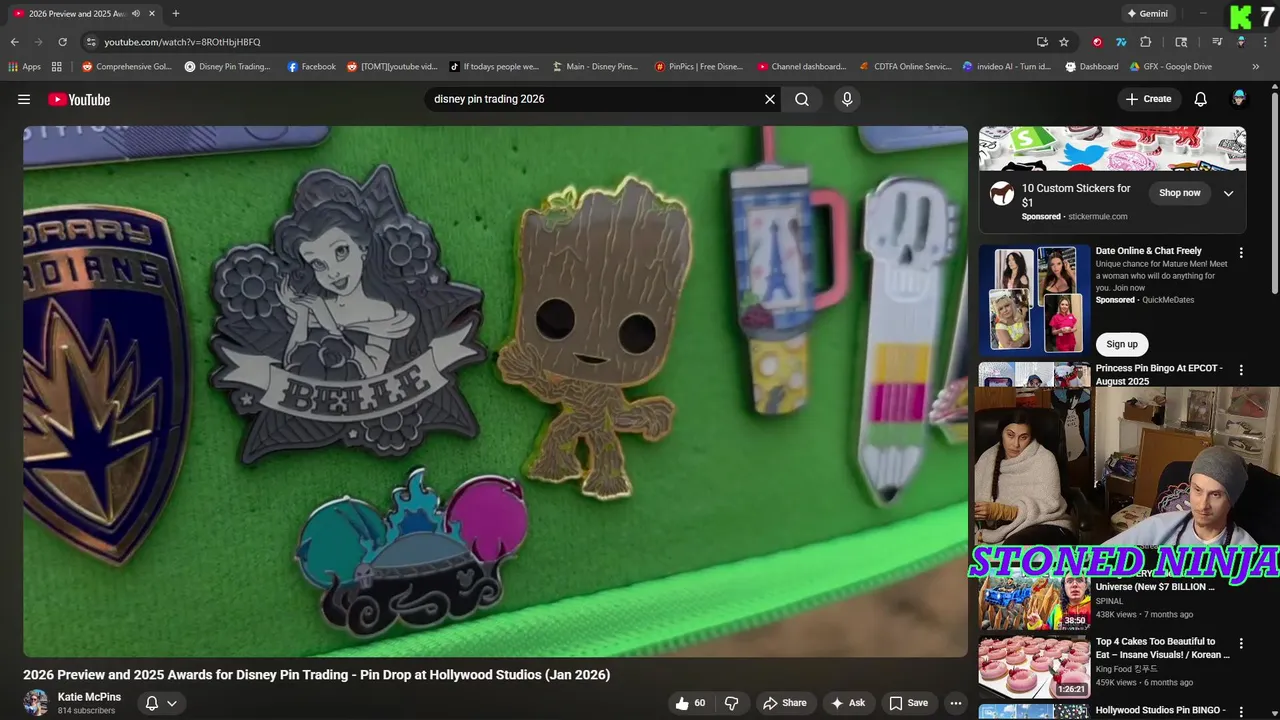Focus the address bar URL

tap(182, 42)
